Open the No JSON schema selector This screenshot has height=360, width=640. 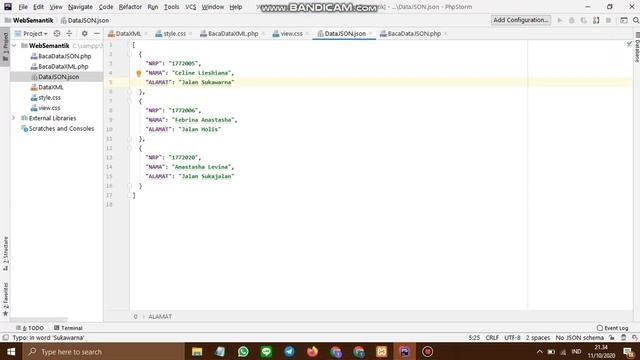coord(579,338)
